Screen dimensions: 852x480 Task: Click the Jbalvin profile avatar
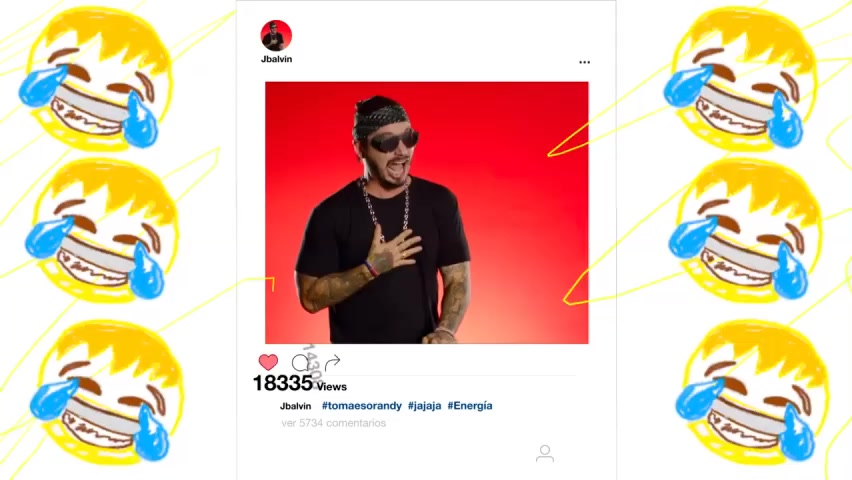pos(276,35)
